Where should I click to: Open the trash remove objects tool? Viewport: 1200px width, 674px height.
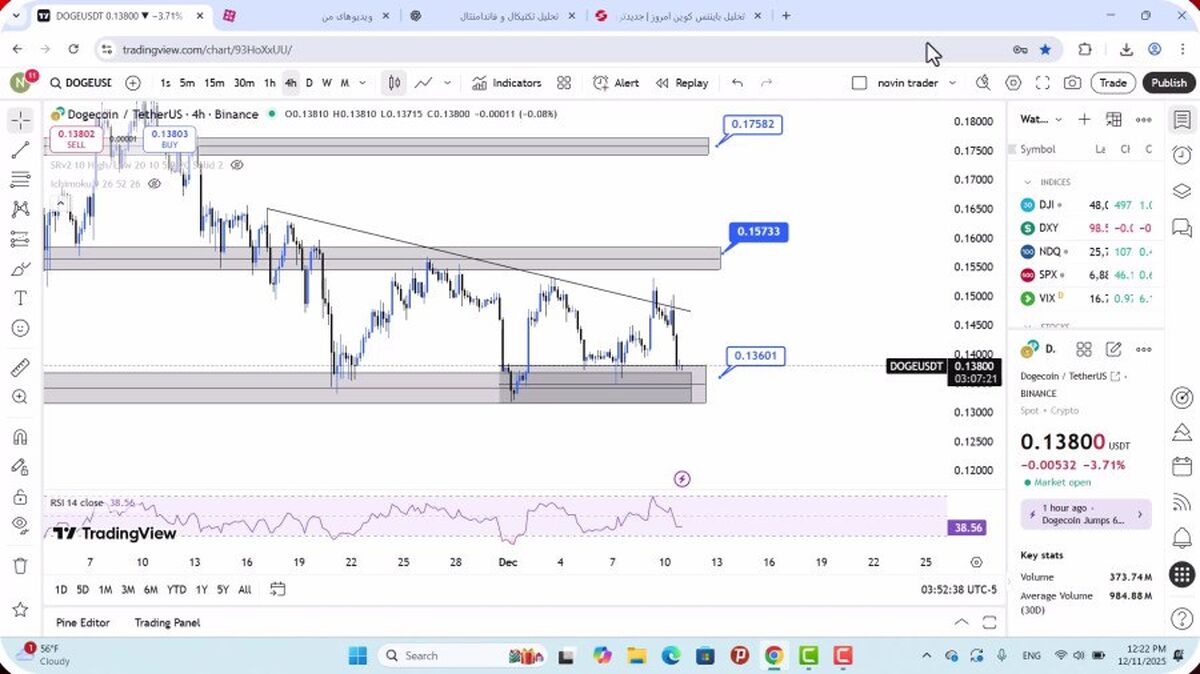(x=19, y=566)
